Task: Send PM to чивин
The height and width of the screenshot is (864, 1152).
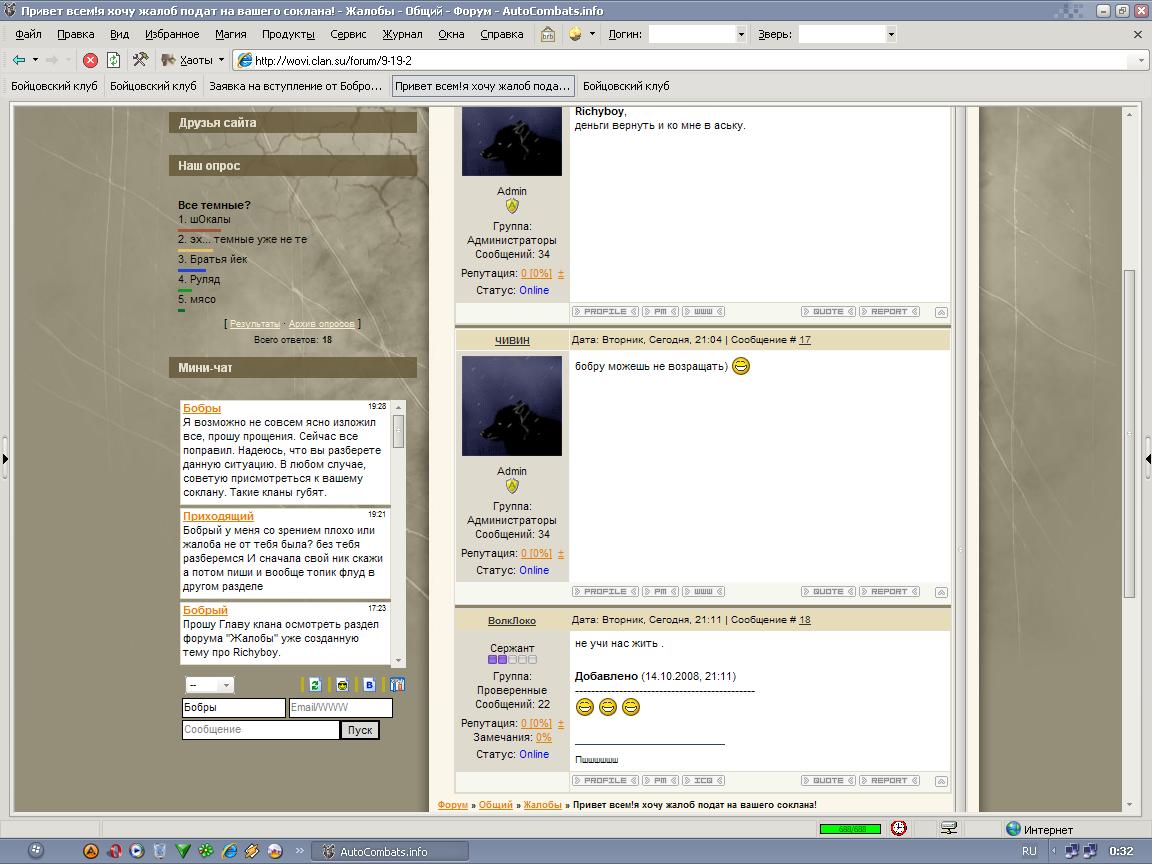Action: click(660, 591)
